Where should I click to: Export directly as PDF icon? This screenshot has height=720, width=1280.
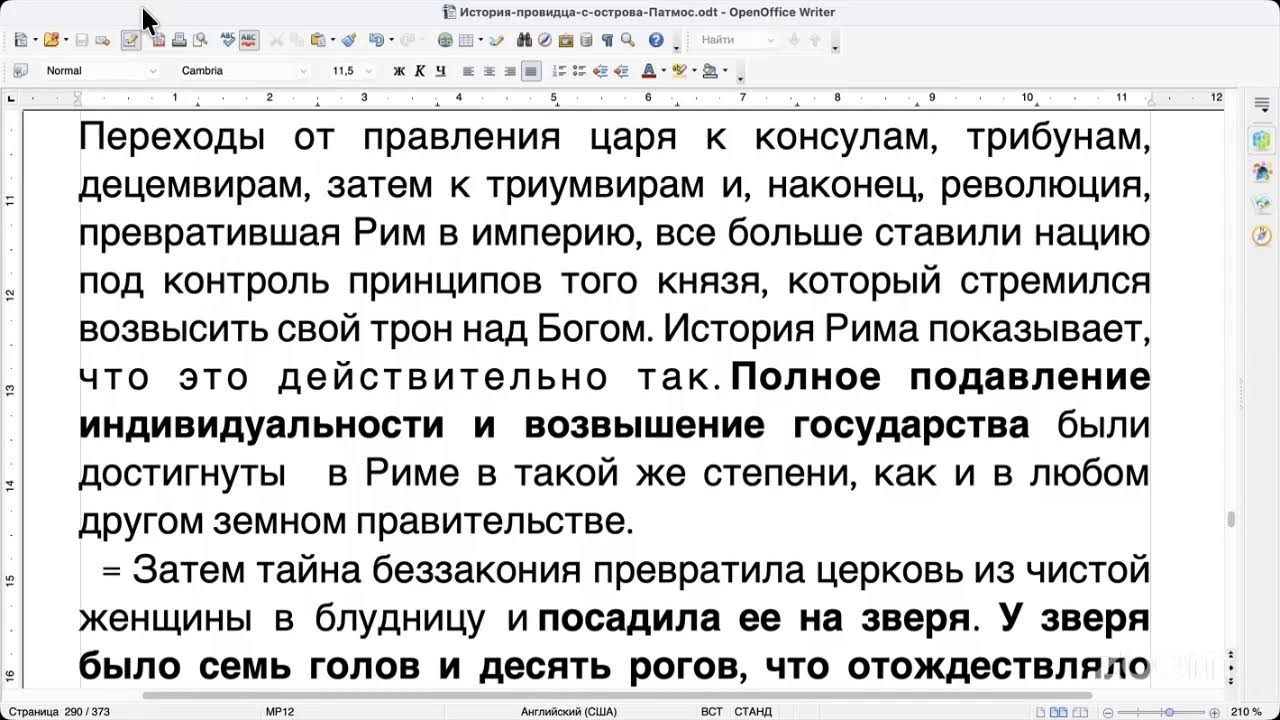click(158, 40)
